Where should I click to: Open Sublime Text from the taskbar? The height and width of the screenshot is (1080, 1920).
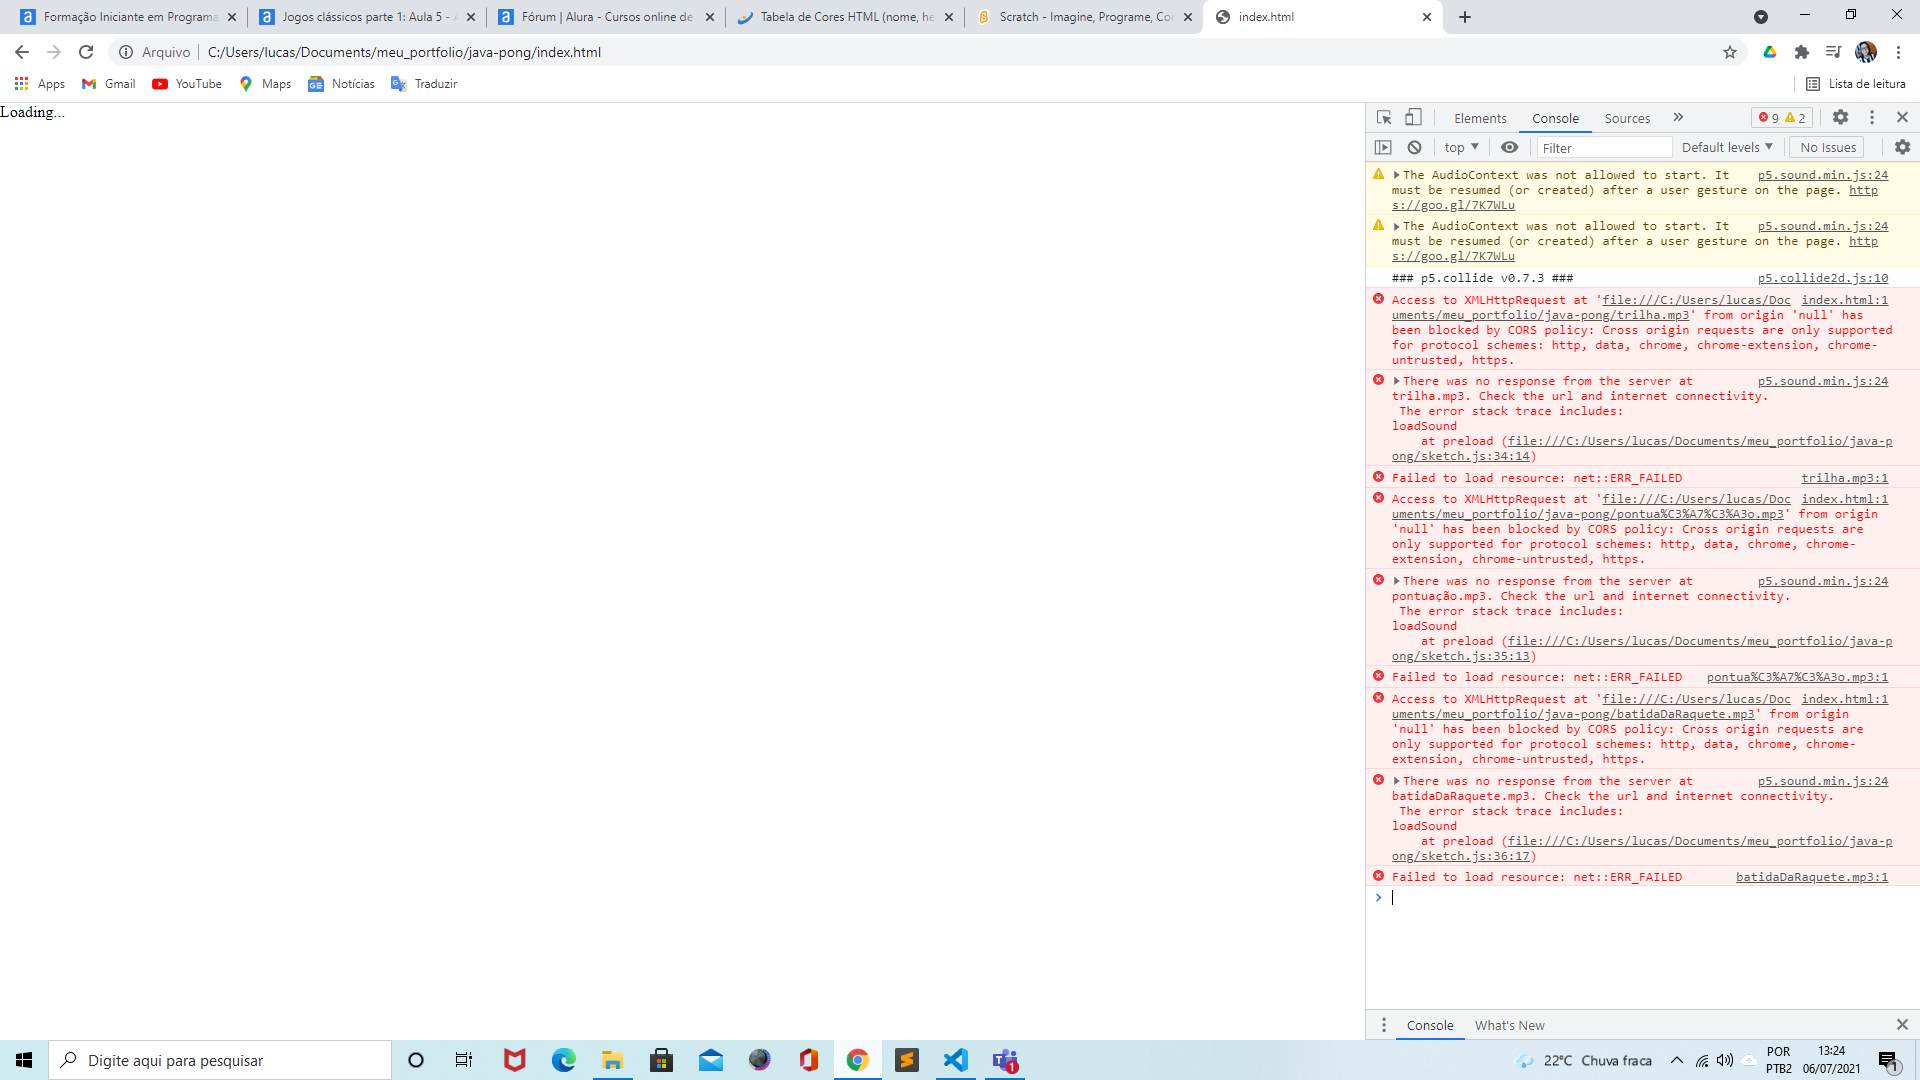(x=907, y=1060)
